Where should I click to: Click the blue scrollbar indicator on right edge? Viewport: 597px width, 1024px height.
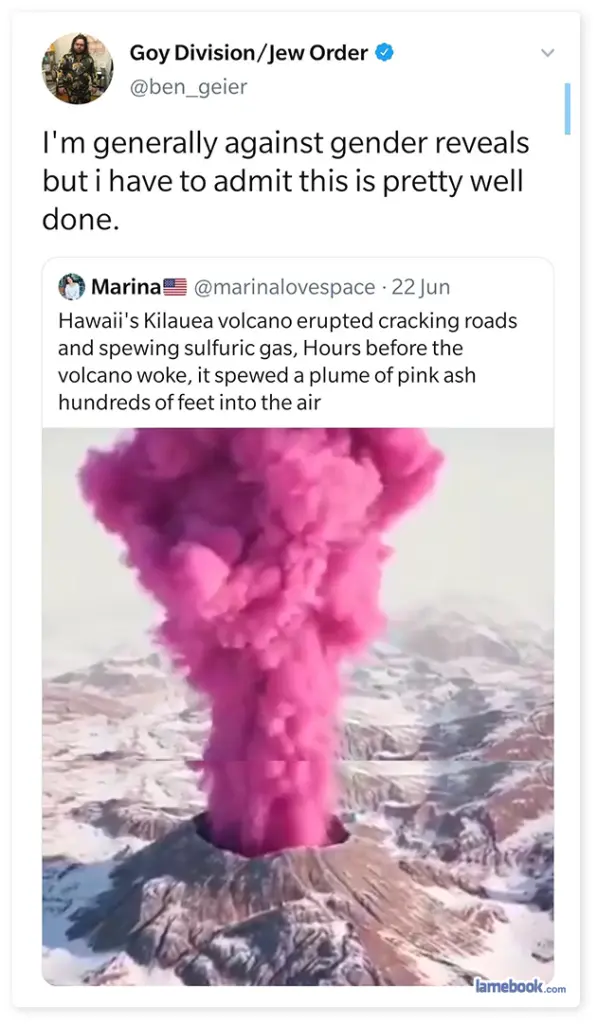tap(568, 109)
